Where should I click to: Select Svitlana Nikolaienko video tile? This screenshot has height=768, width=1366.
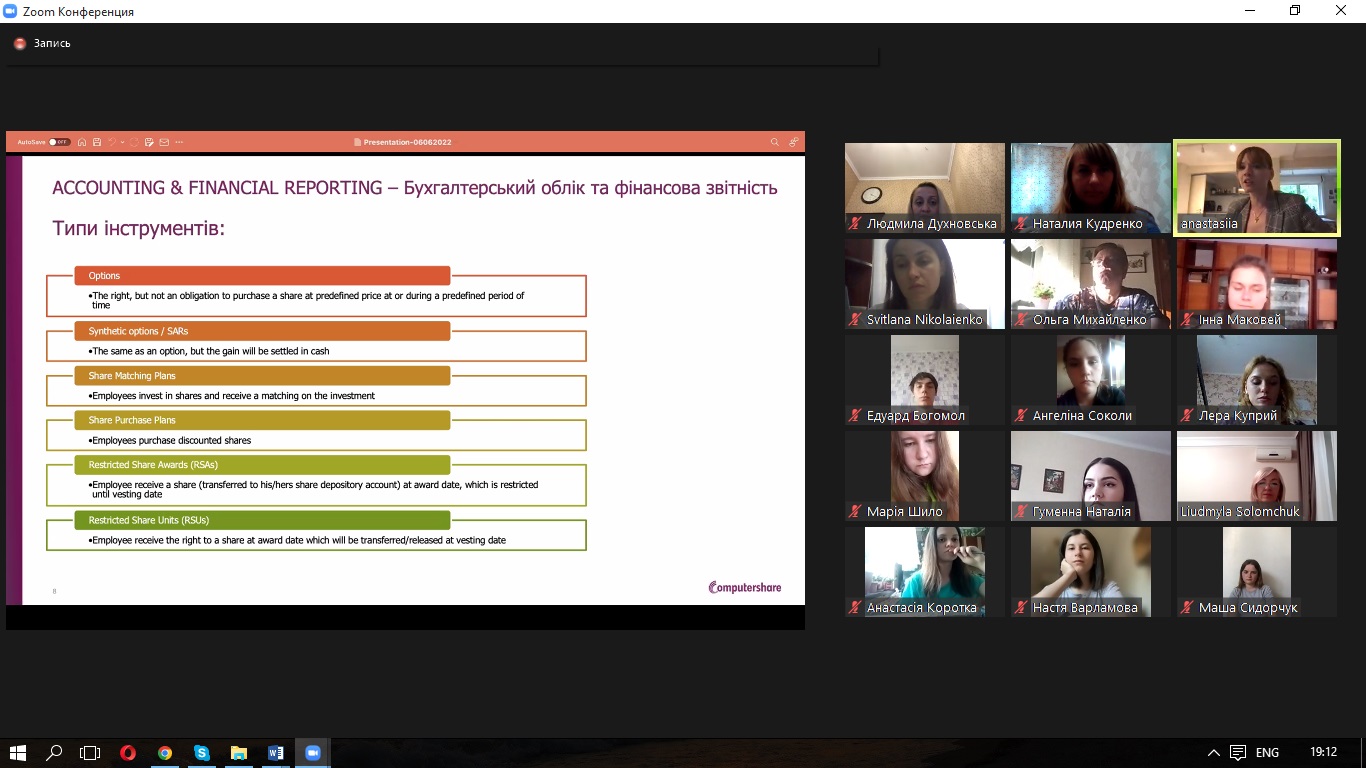tap(925, 284)
